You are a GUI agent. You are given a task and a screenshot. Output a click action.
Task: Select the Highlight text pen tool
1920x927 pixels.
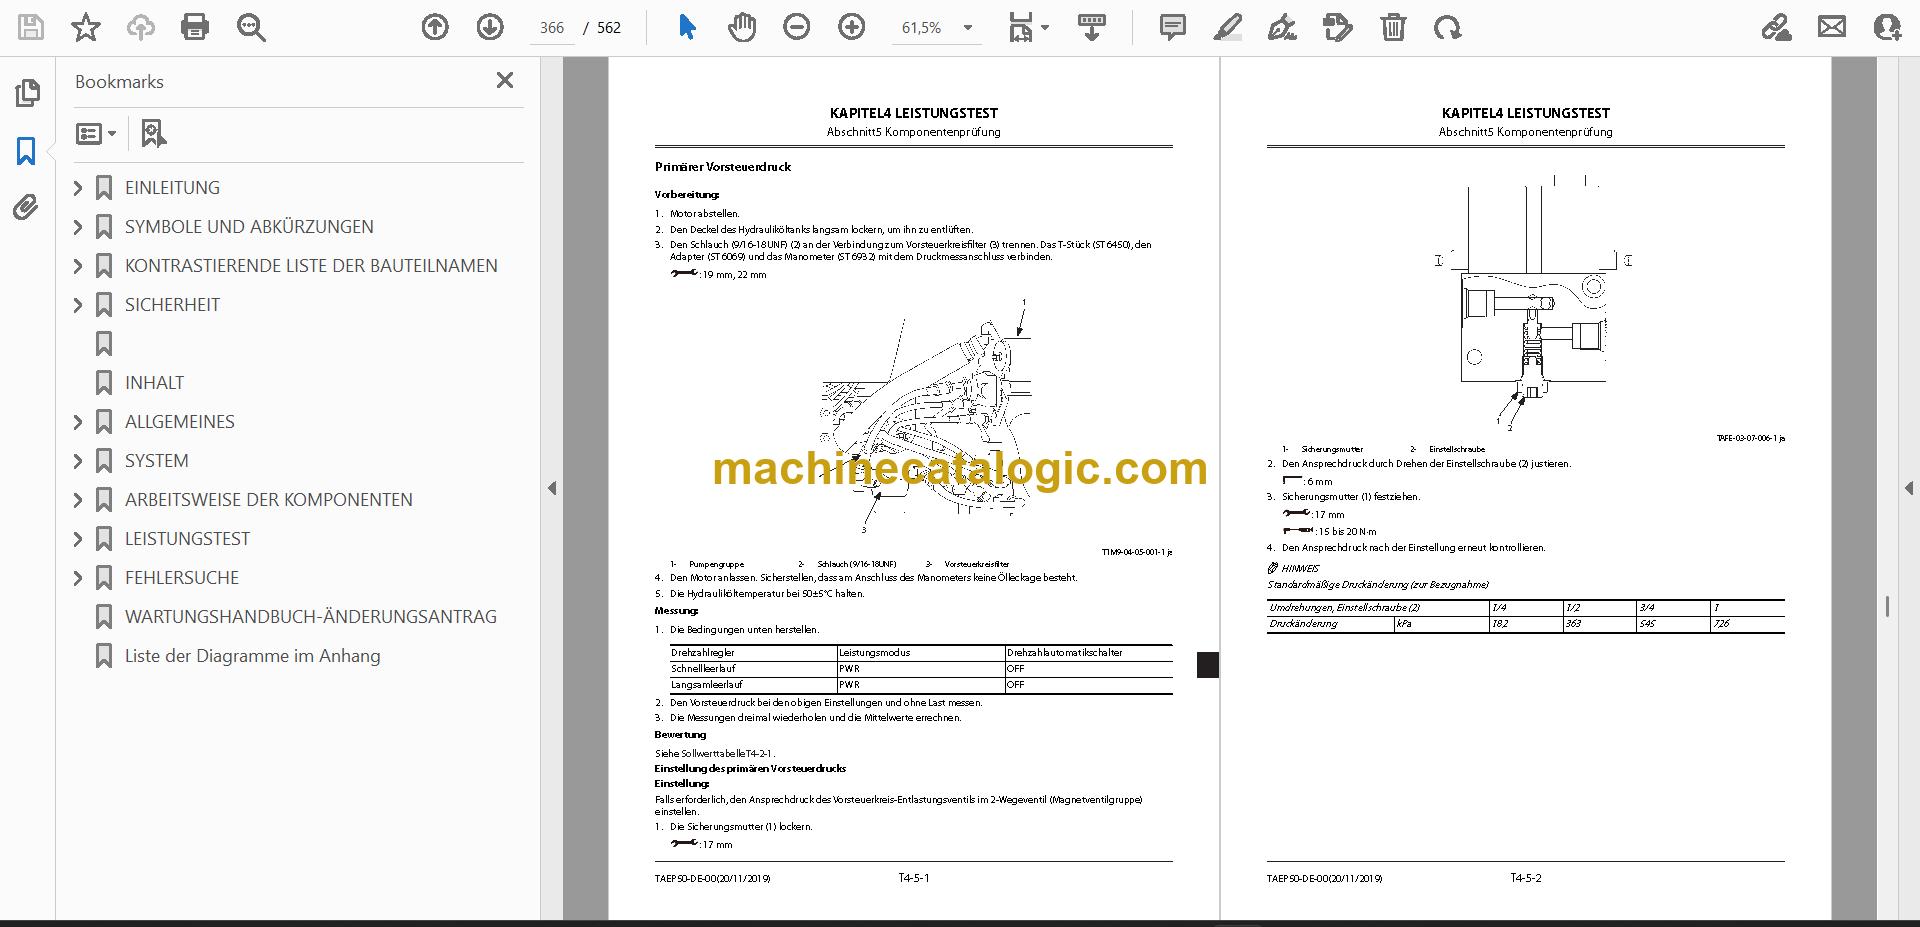pyautogui.click(x=1227, y=27)
